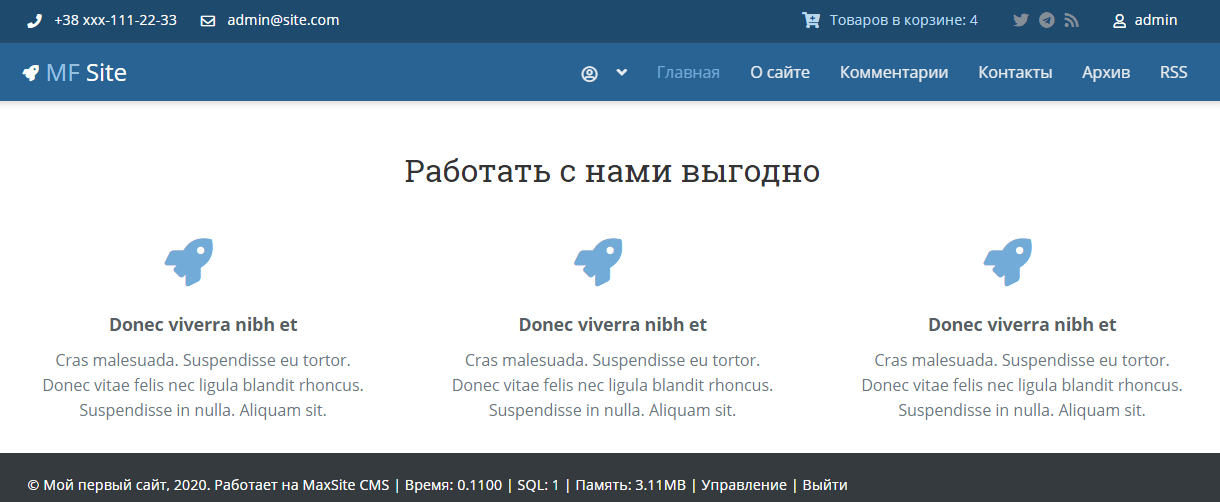1220x502 pixels.
Task: Click the phone handset icon
Action: pyautogui.click(x=34, y=21)
